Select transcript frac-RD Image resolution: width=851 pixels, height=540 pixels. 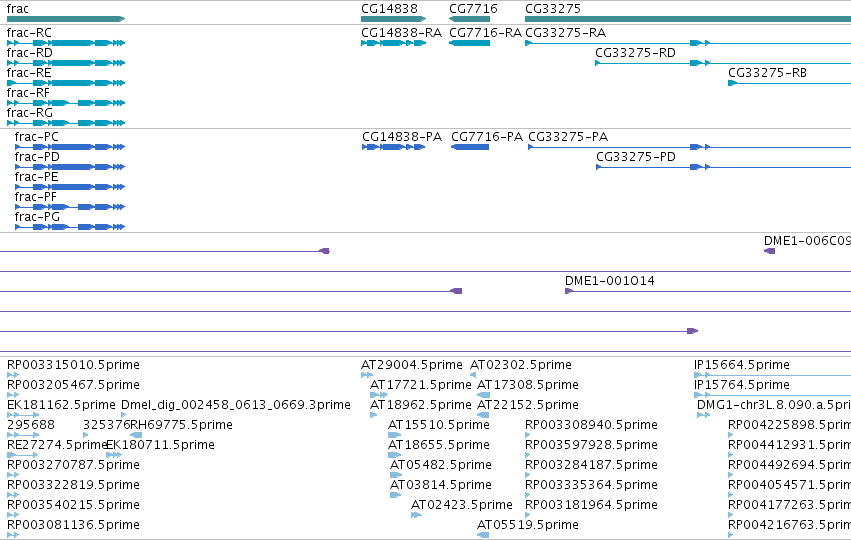point(66,63)
